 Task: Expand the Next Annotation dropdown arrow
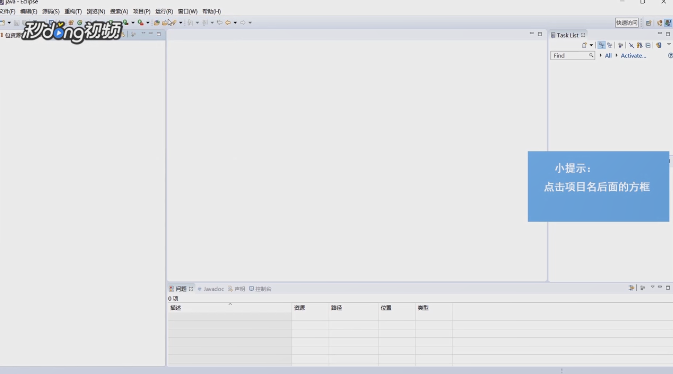[x=197, y=23]
